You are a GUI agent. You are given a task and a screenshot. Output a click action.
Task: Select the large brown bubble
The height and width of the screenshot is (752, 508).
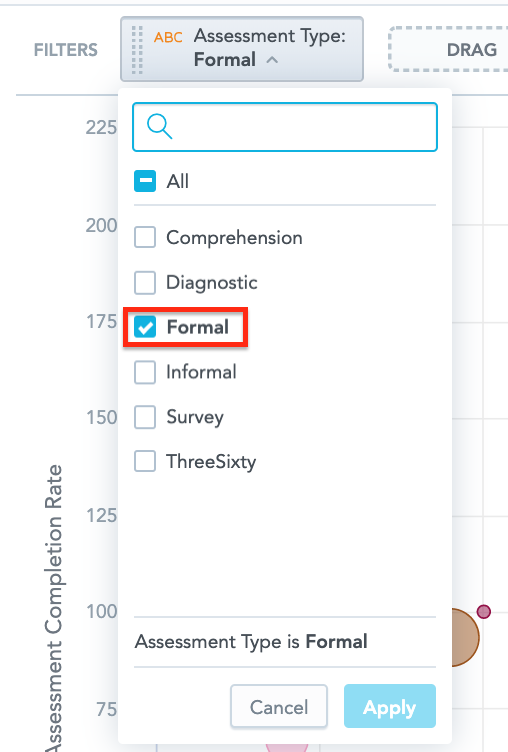465,637
